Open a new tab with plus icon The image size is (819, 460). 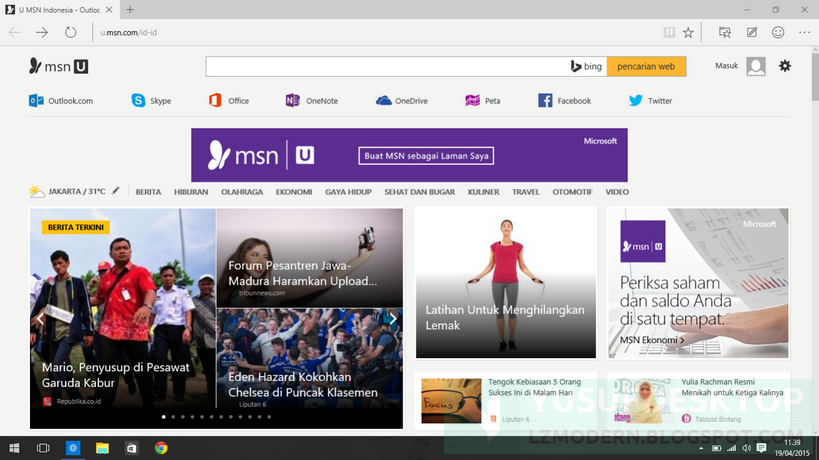[x=130, y=9]
